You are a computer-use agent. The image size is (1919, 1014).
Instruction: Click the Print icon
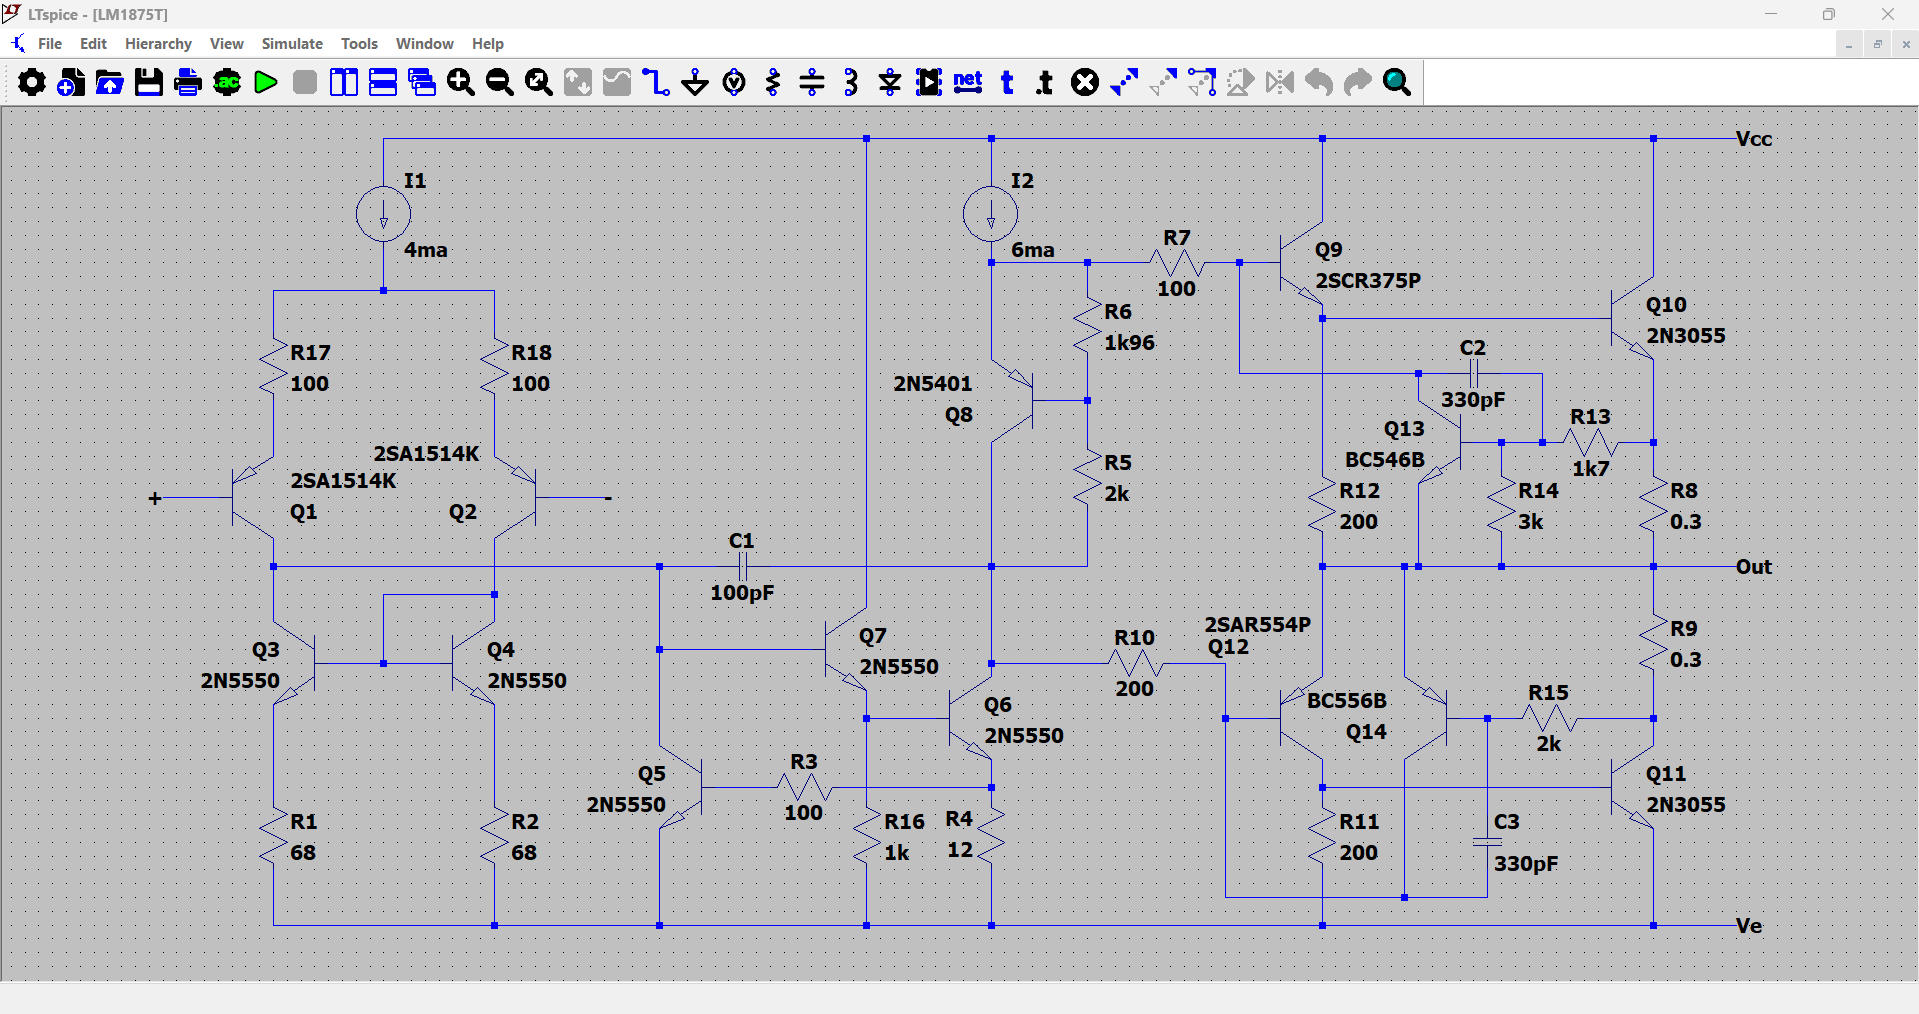(188, 82)
